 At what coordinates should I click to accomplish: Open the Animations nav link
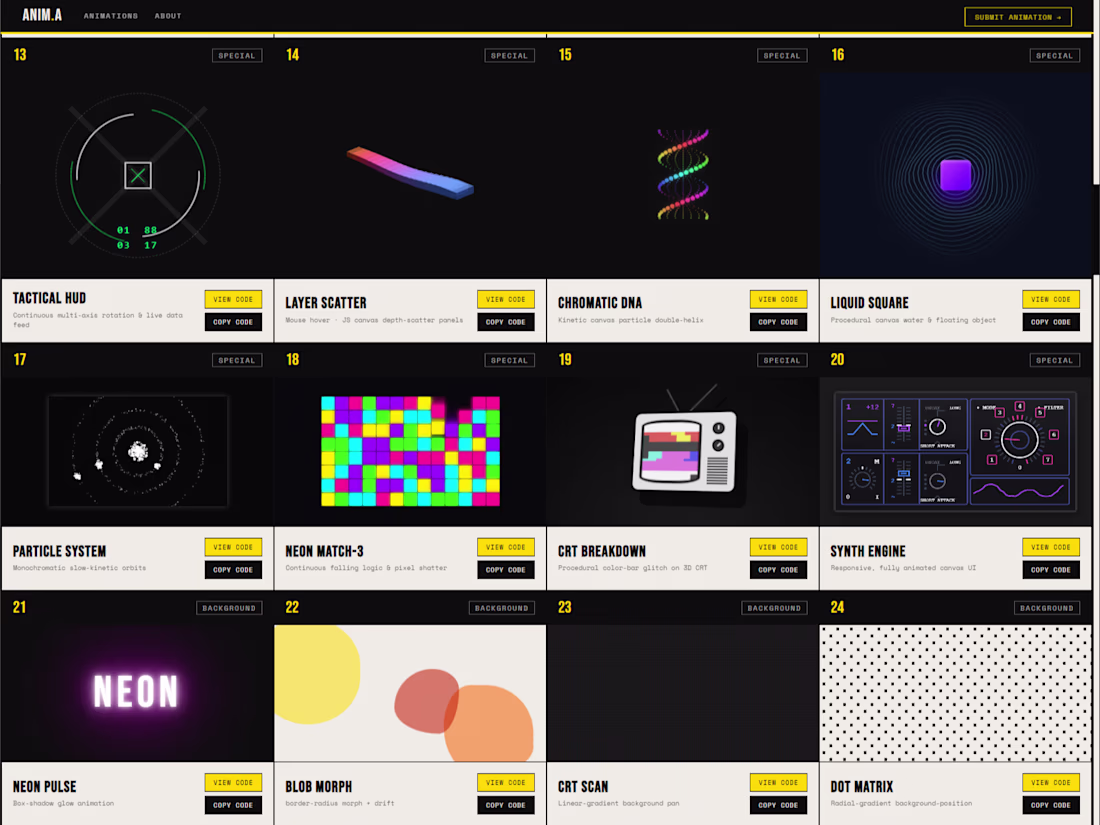point(111,15)
